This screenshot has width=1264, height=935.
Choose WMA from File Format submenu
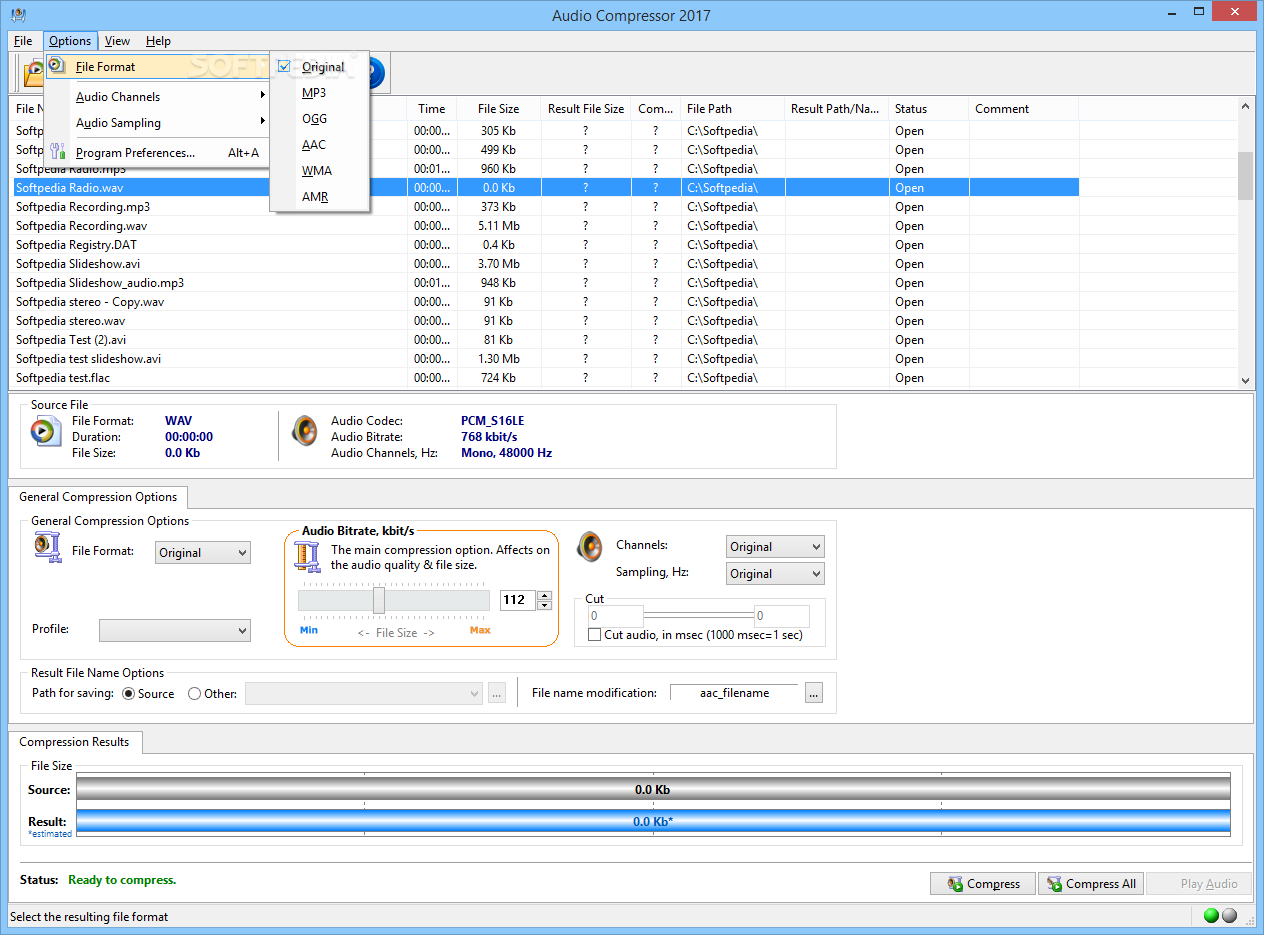[x=320, y=171]
